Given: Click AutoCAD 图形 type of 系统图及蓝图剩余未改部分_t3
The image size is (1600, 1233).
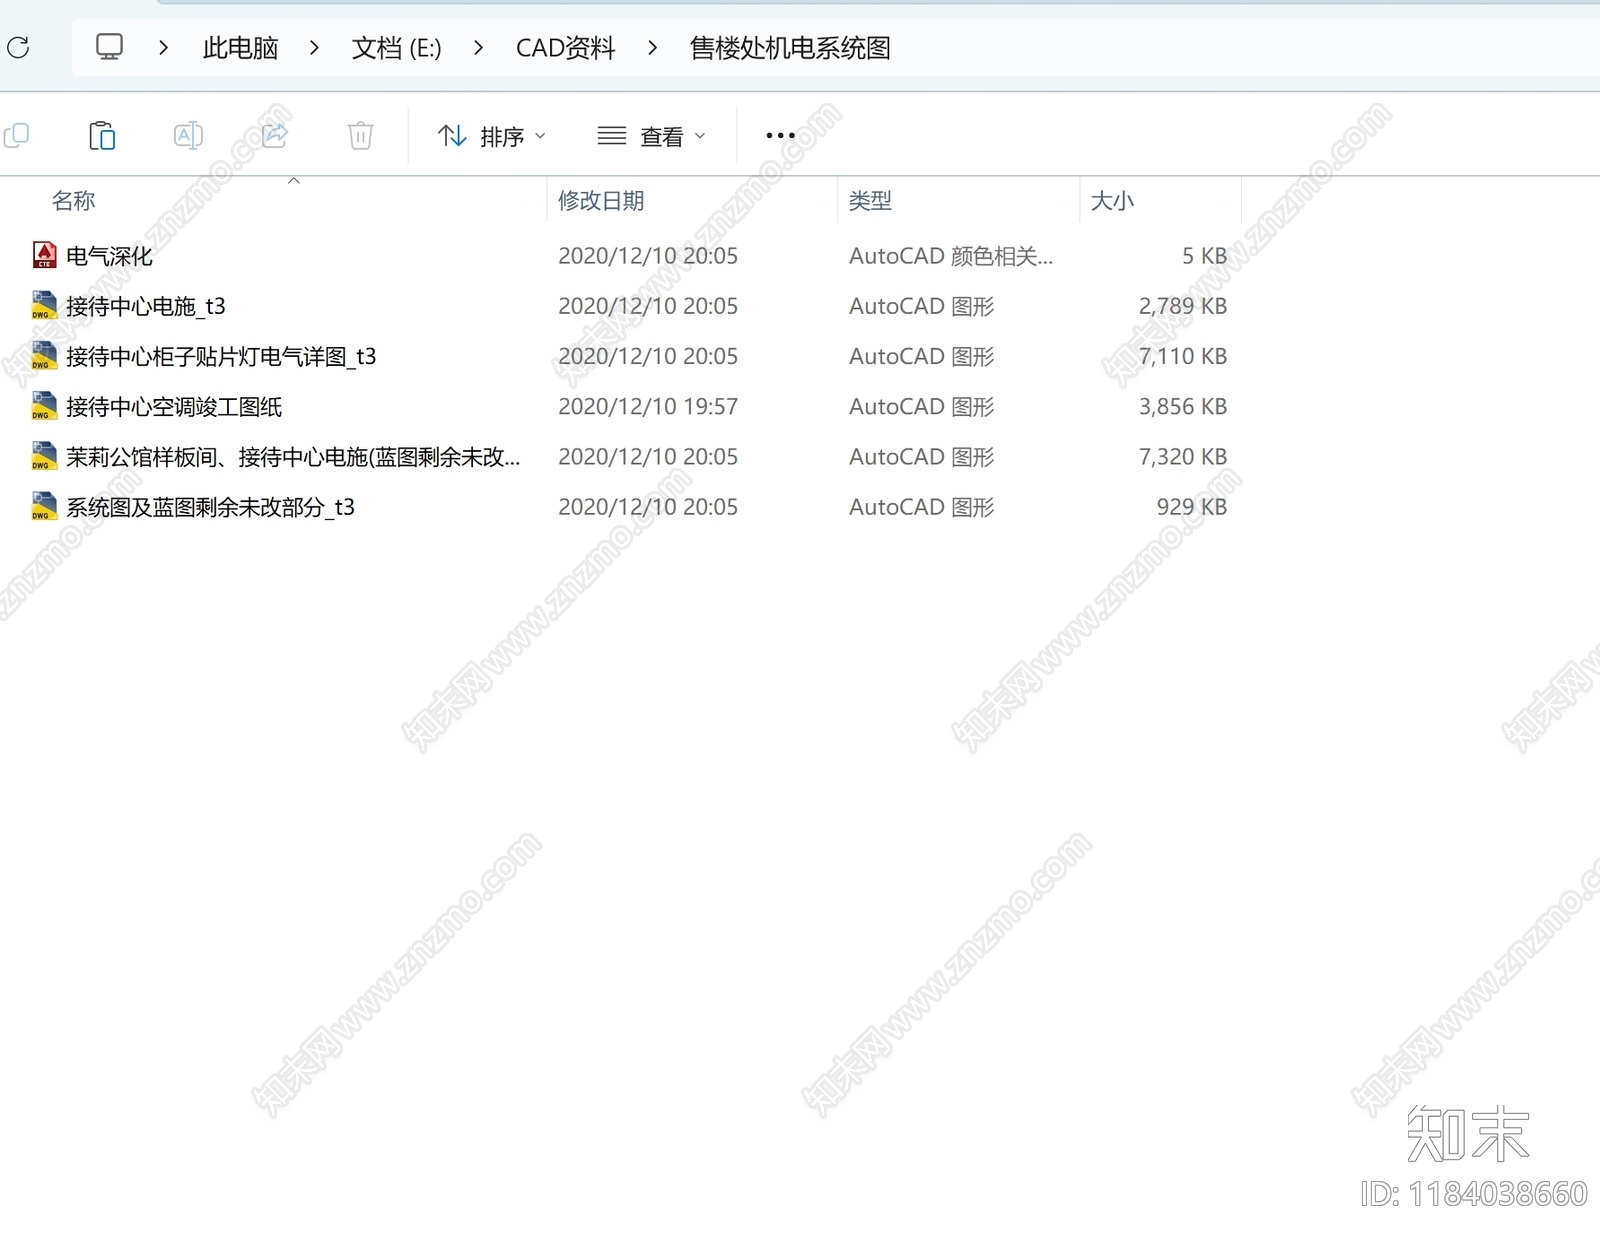Looking at the screenshot, I should coord(922,507).
